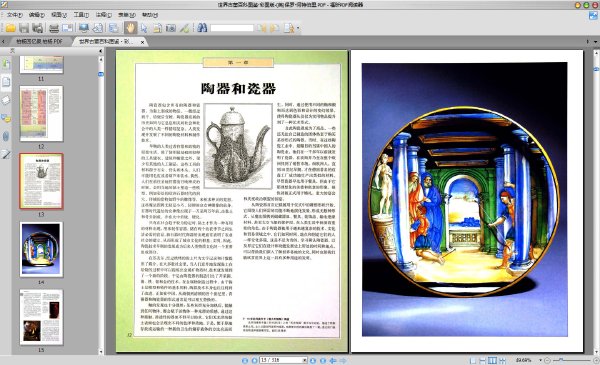Image resolution: width=600 pixels, height=365 pixels.
Task: Toggle two-page facing layout view
Action: point(492,360)
